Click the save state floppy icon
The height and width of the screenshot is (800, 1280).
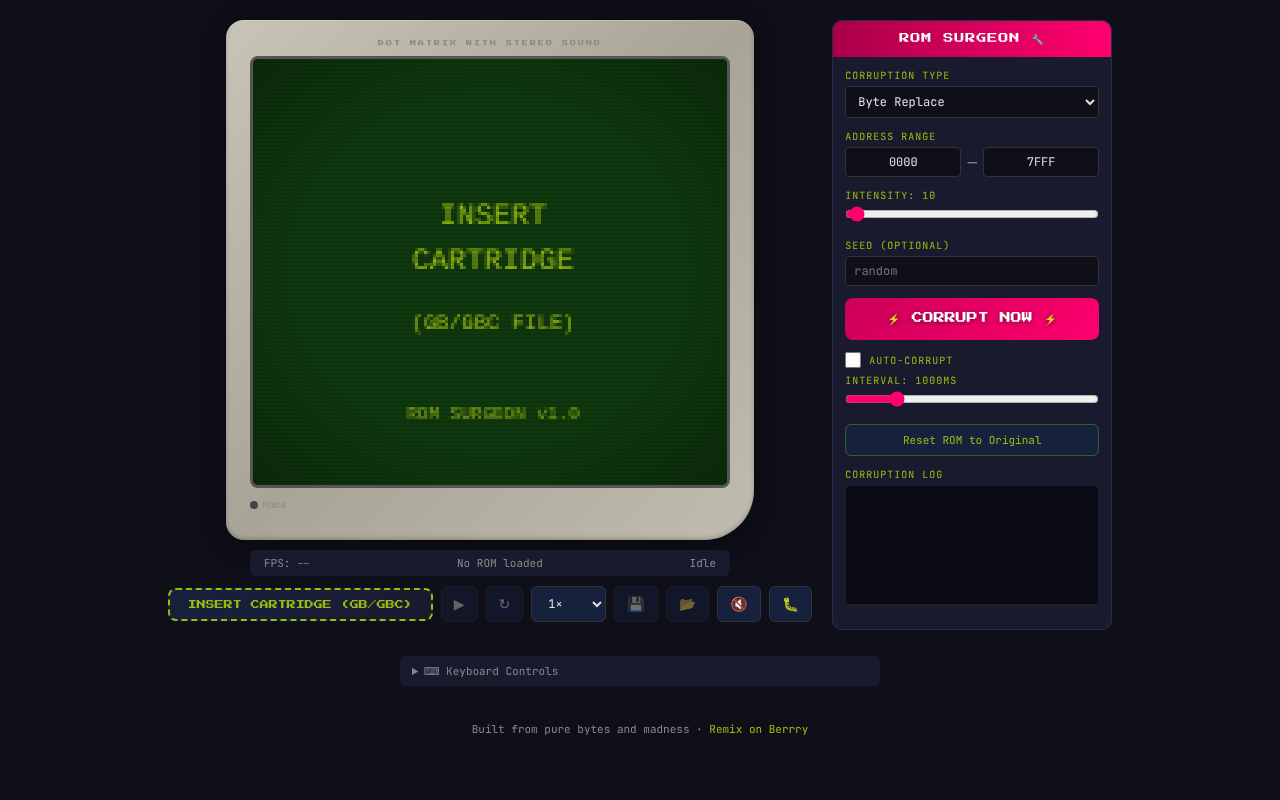coord(636,604)
